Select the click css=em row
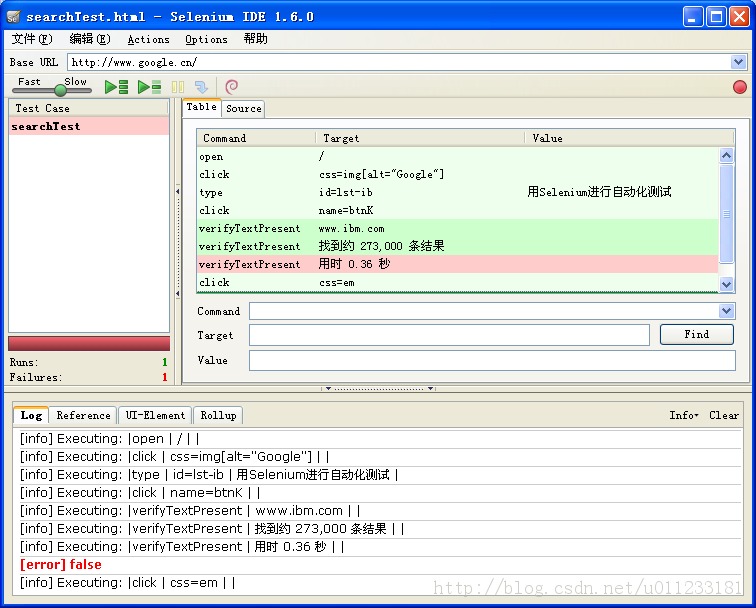The height and width of the screenshot is (608, 756). pyautogui.click(x=458, y=283)
